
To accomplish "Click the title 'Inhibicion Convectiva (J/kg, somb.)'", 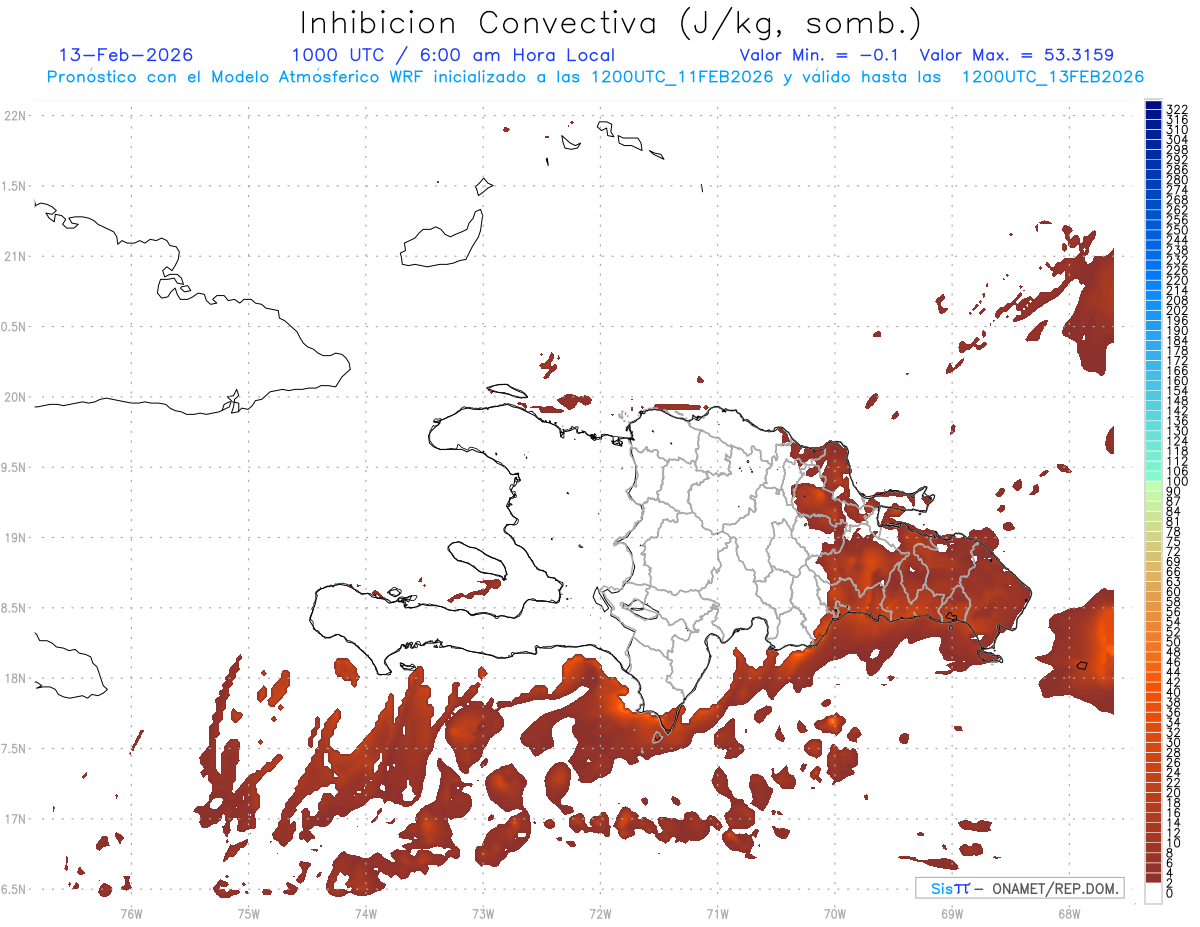I will pos(610,24).
